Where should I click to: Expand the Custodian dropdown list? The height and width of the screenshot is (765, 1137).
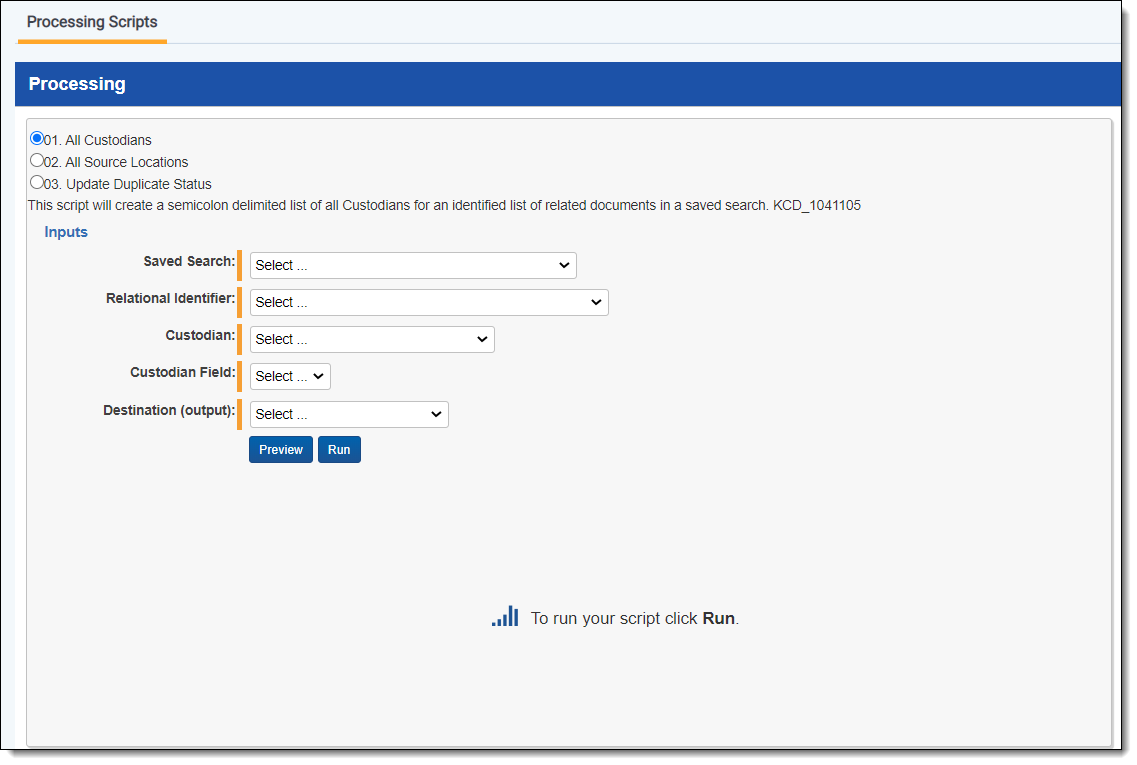[x=372, y=339]
